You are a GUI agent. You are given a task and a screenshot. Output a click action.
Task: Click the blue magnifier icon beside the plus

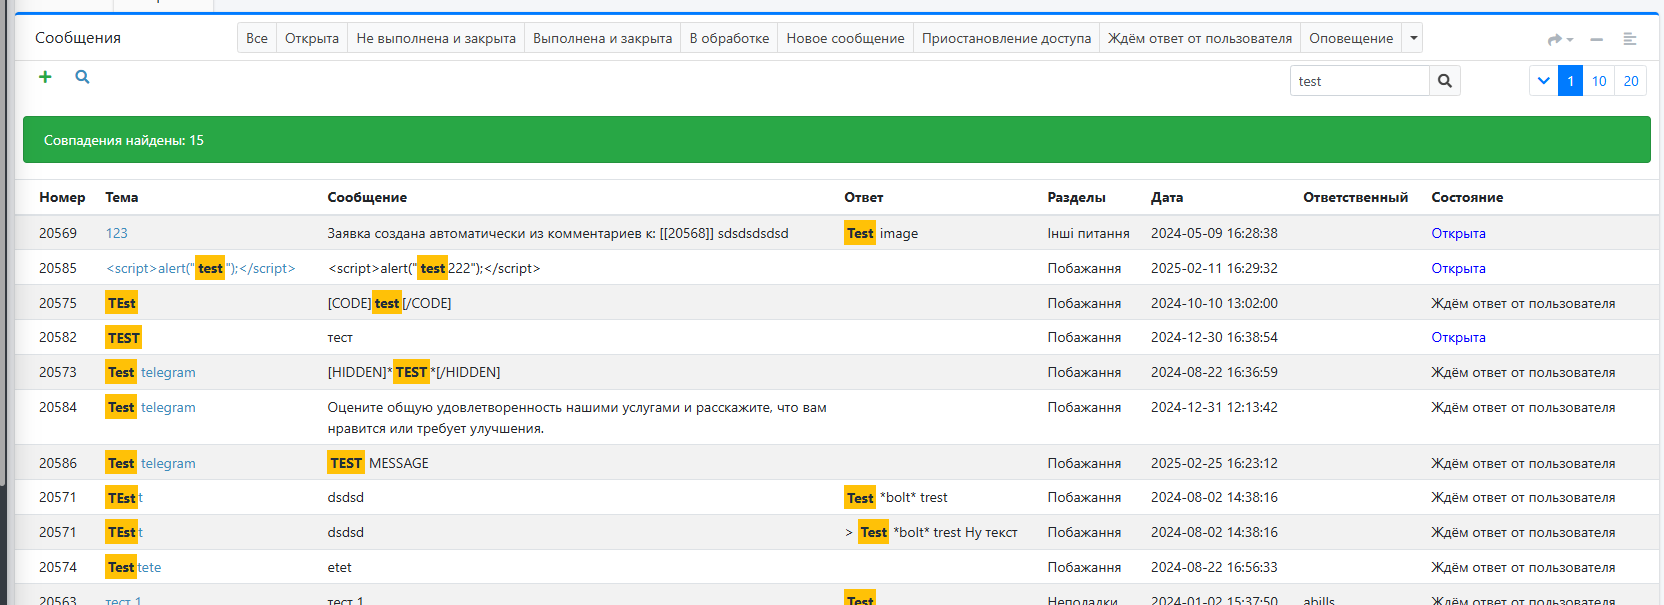pyautogui.click(x=82, y=77)
